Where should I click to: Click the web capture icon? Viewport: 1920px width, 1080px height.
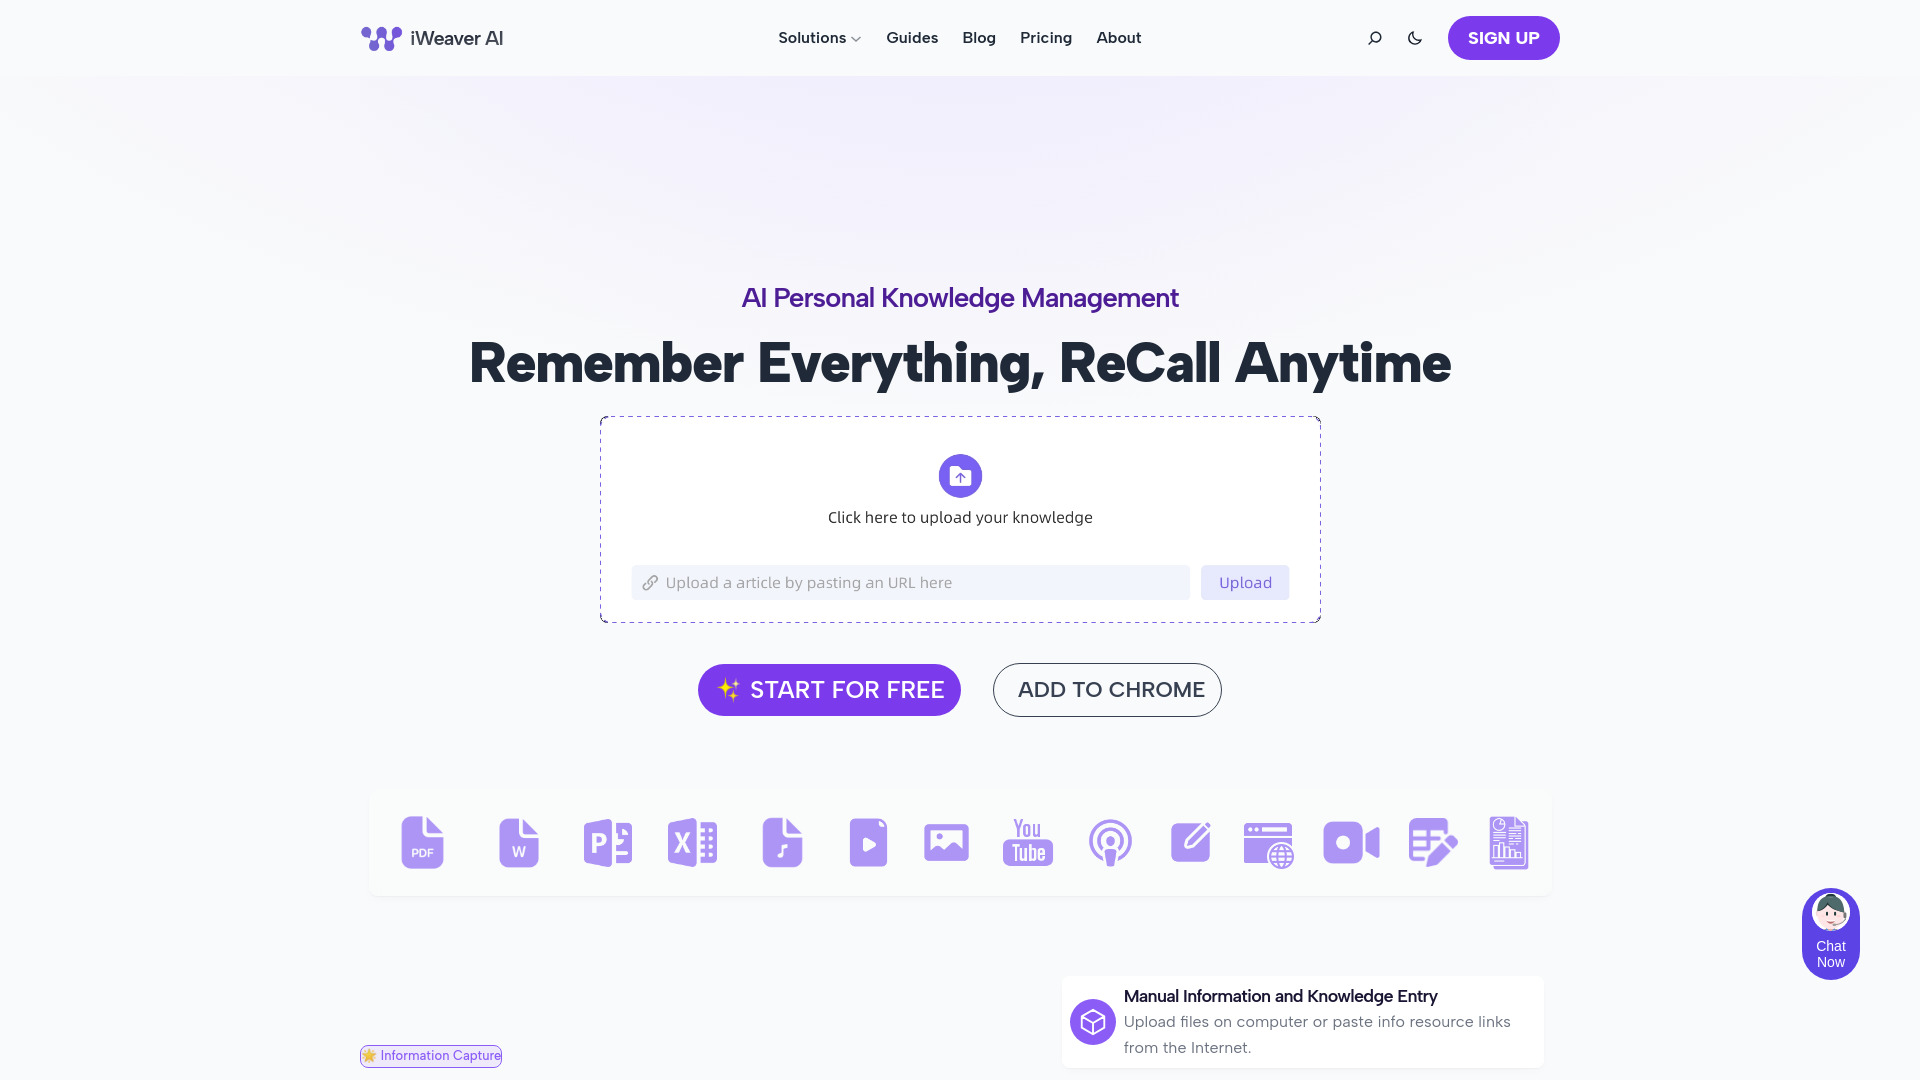[x=1269, y=843]
